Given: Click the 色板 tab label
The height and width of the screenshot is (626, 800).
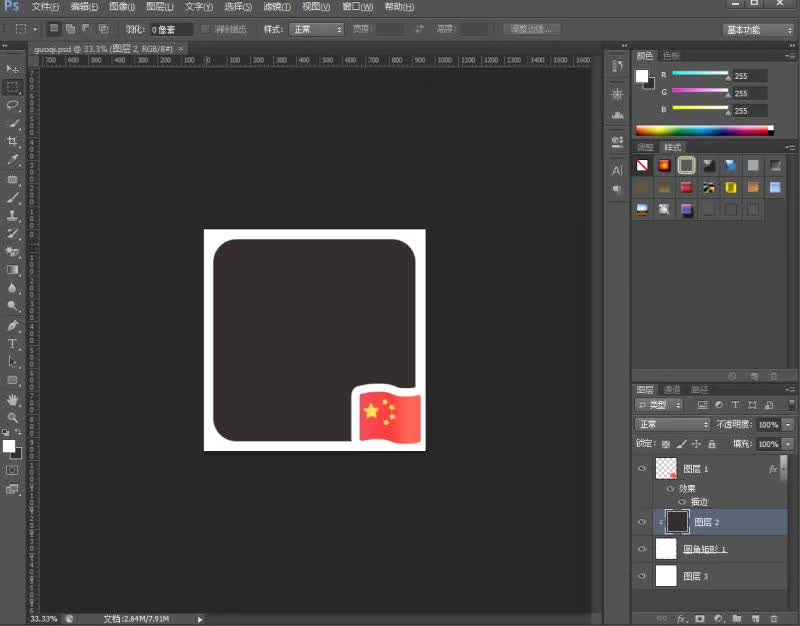Looking at the screenshot, I should coord(671,56).
